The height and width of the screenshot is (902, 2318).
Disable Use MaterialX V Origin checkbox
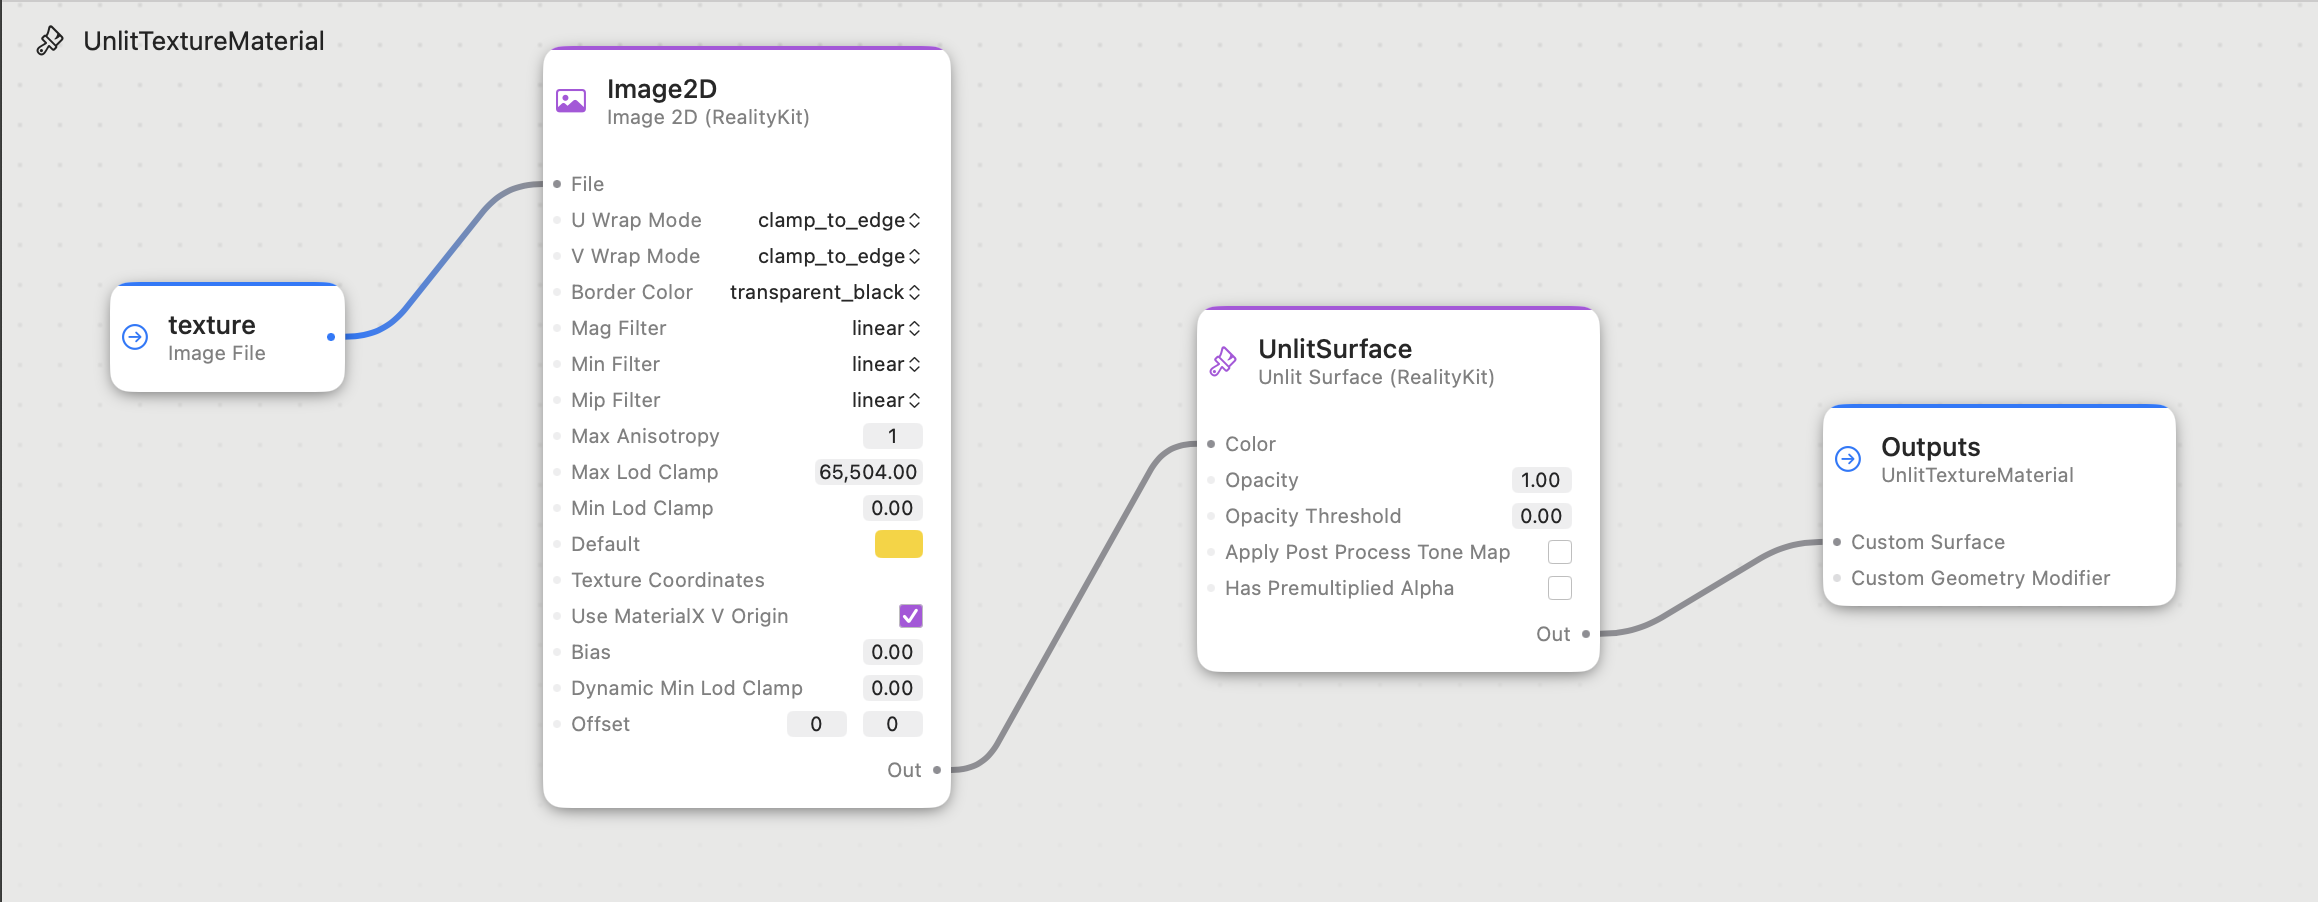[910, 616]
